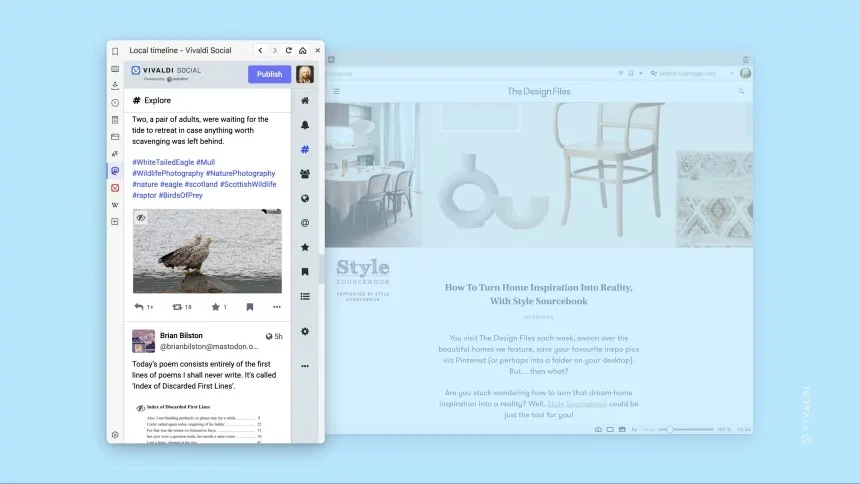This screenshot has width=860, height=484.
Task: Open the closed tabs trash icon
Action: 745,60
